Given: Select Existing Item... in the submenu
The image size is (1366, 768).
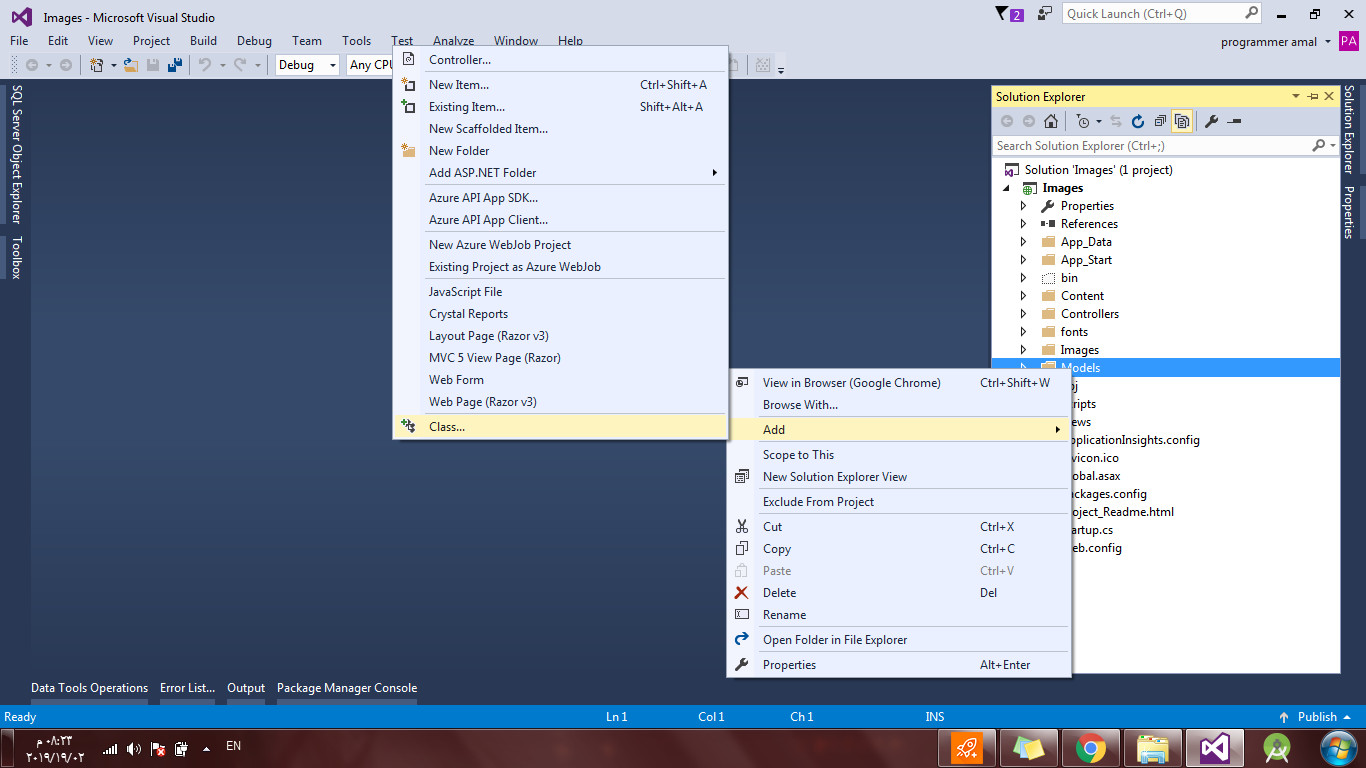Looking at the screenshot, I should tap(560, 107).
